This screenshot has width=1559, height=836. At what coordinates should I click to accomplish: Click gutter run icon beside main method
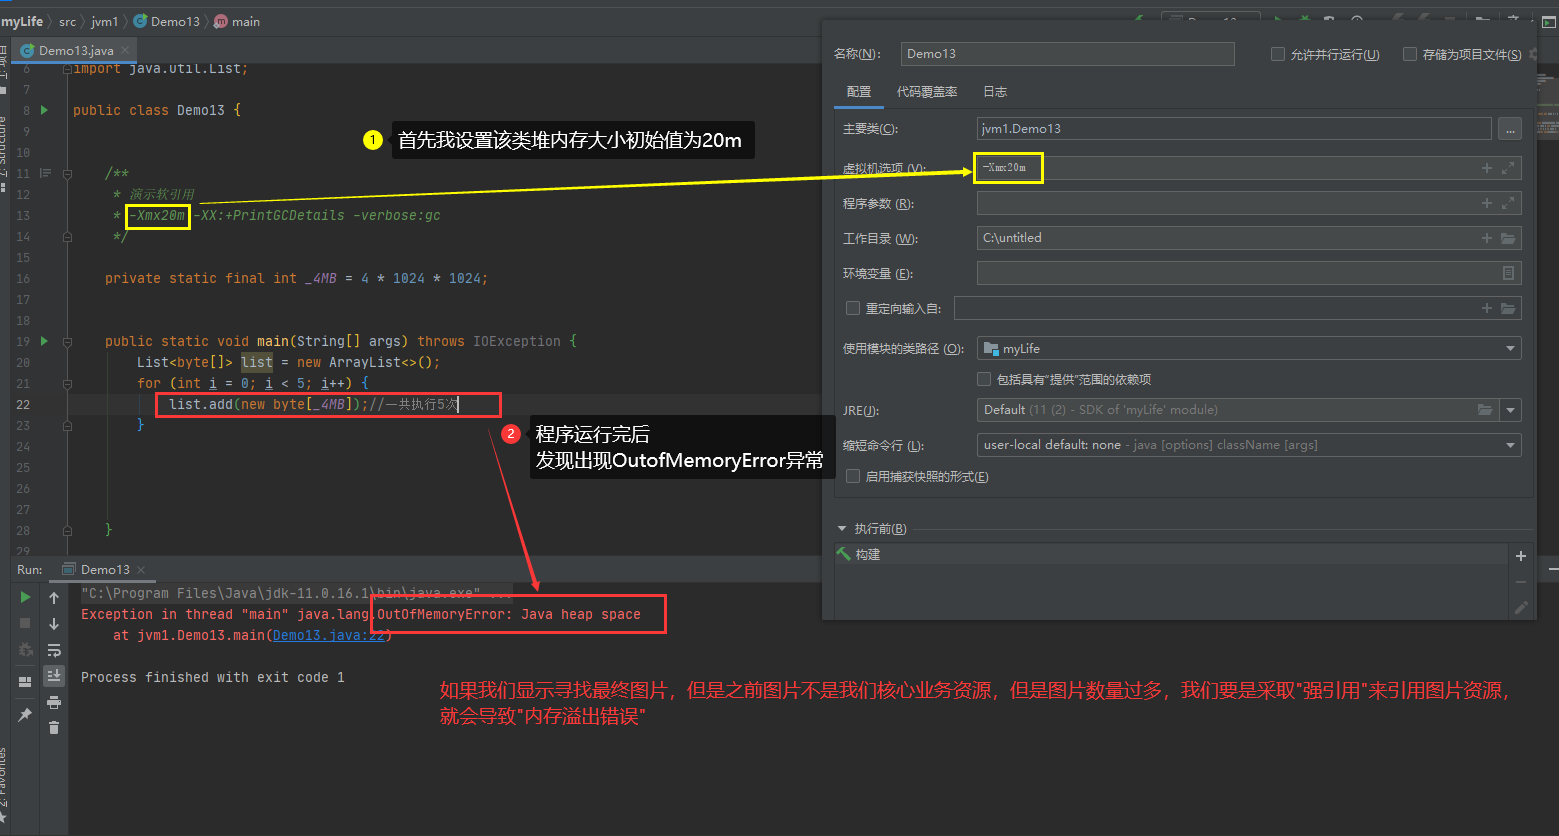[44, 341]
